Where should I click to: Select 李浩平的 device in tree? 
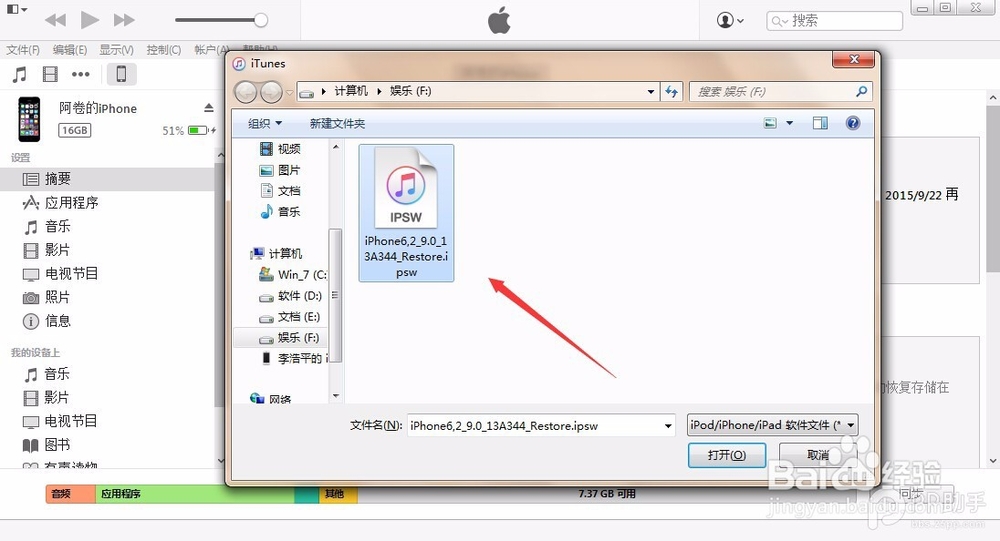[x=294, y=359]
